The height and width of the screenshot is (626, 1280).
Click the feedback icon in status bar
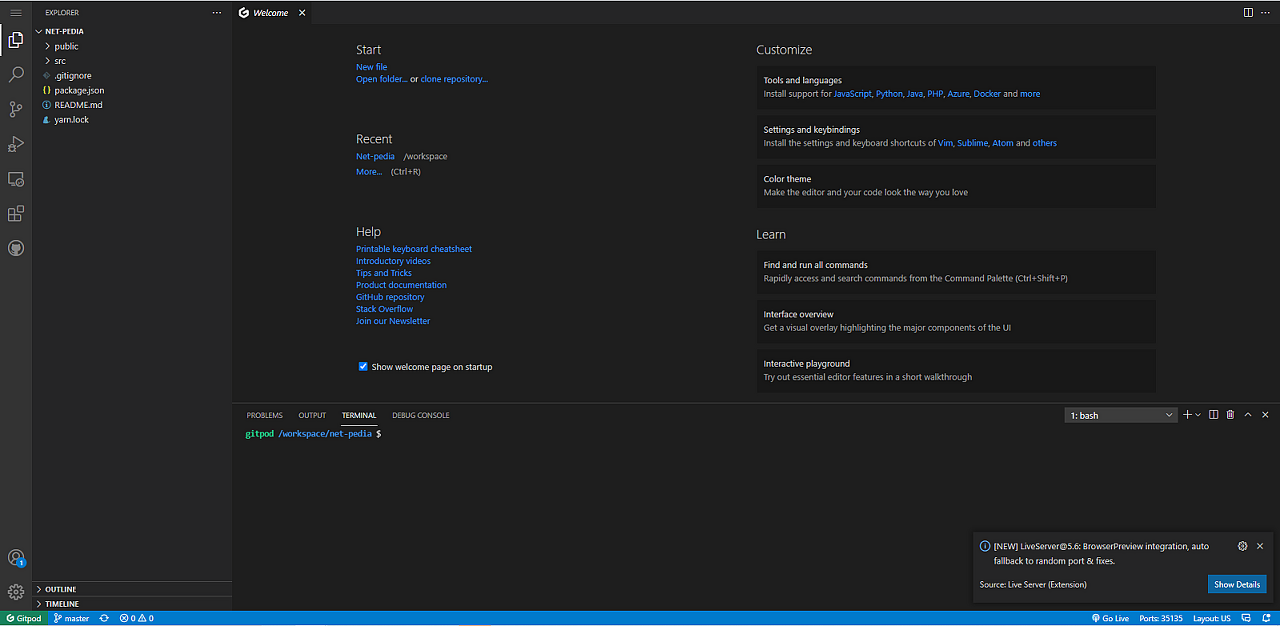[x=1247, y=618]
